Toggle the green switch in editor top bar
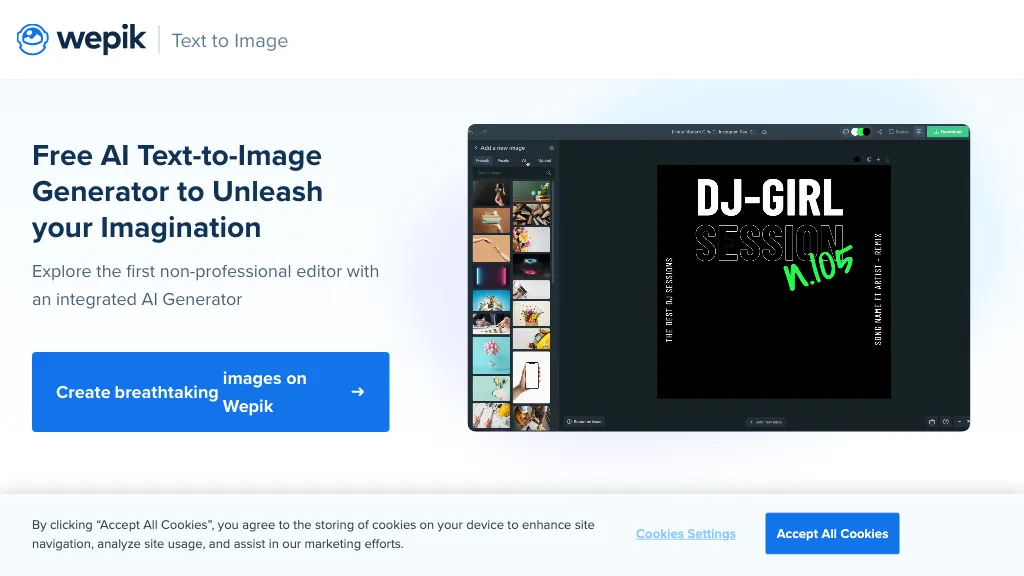The image size is (1024, 576). tap(857, 132)
